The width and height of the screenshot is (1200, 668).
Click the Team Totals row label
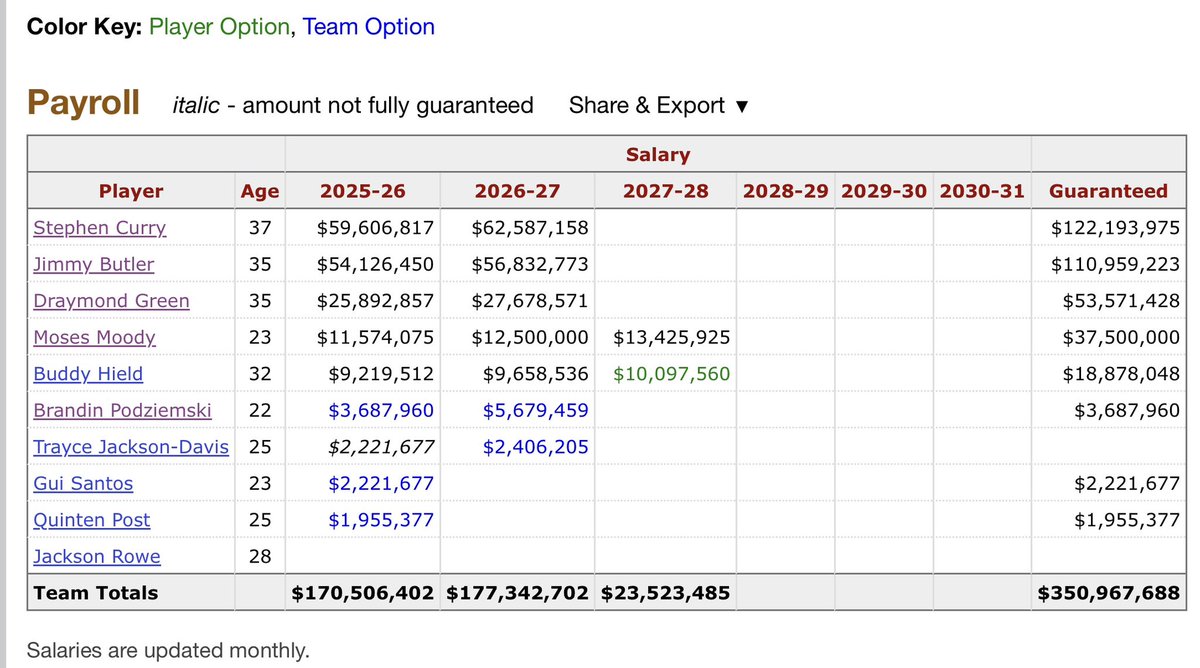coord(96,593)
